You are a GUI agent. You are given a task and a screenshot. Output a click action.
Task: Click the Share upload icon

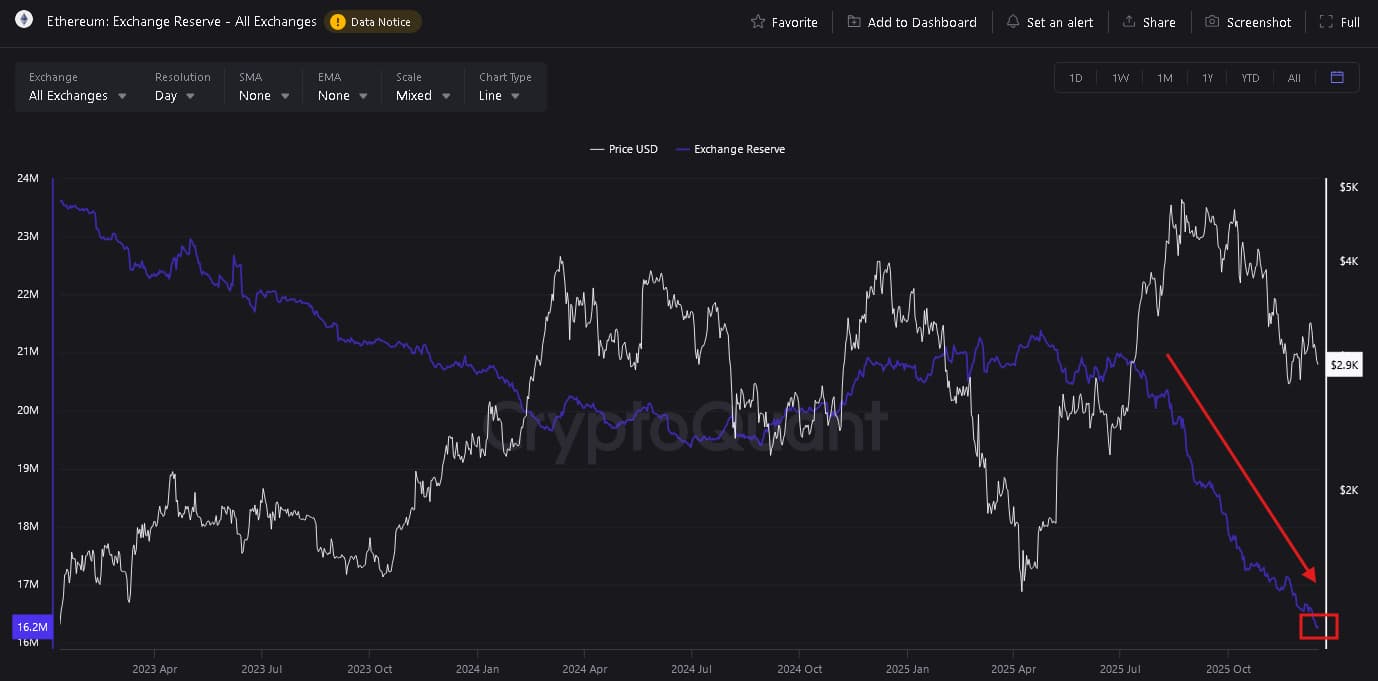pos(1129,22)
